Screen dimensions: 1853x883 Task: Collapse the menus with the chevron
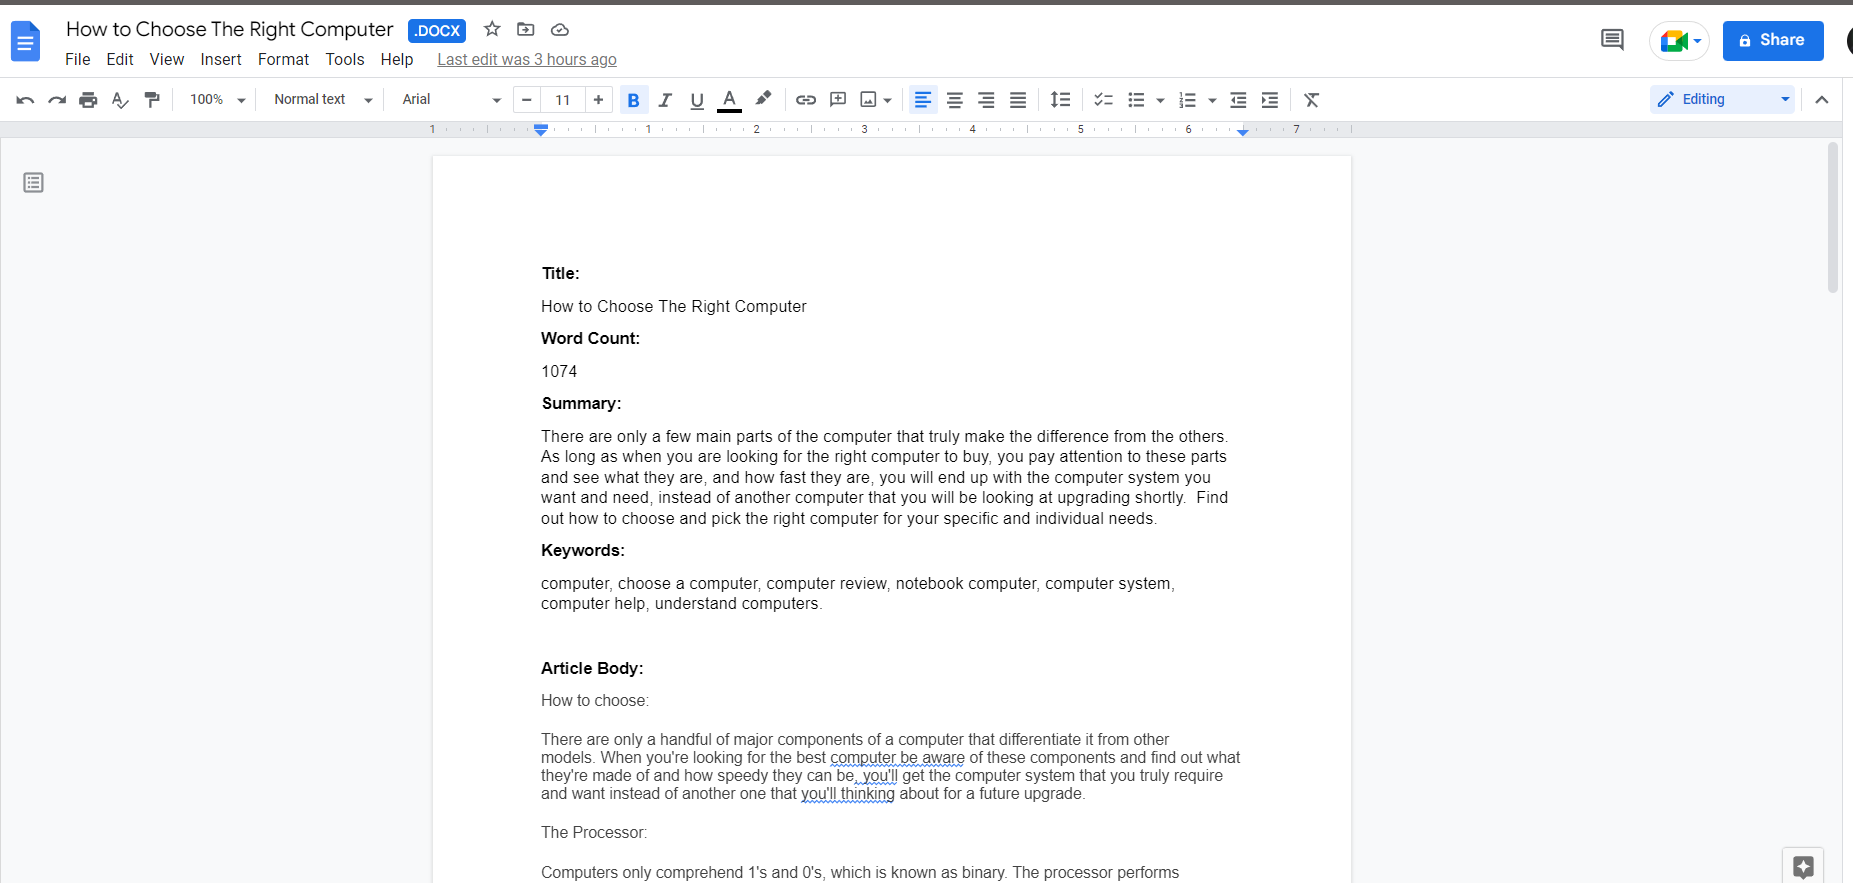[1822, 100]
